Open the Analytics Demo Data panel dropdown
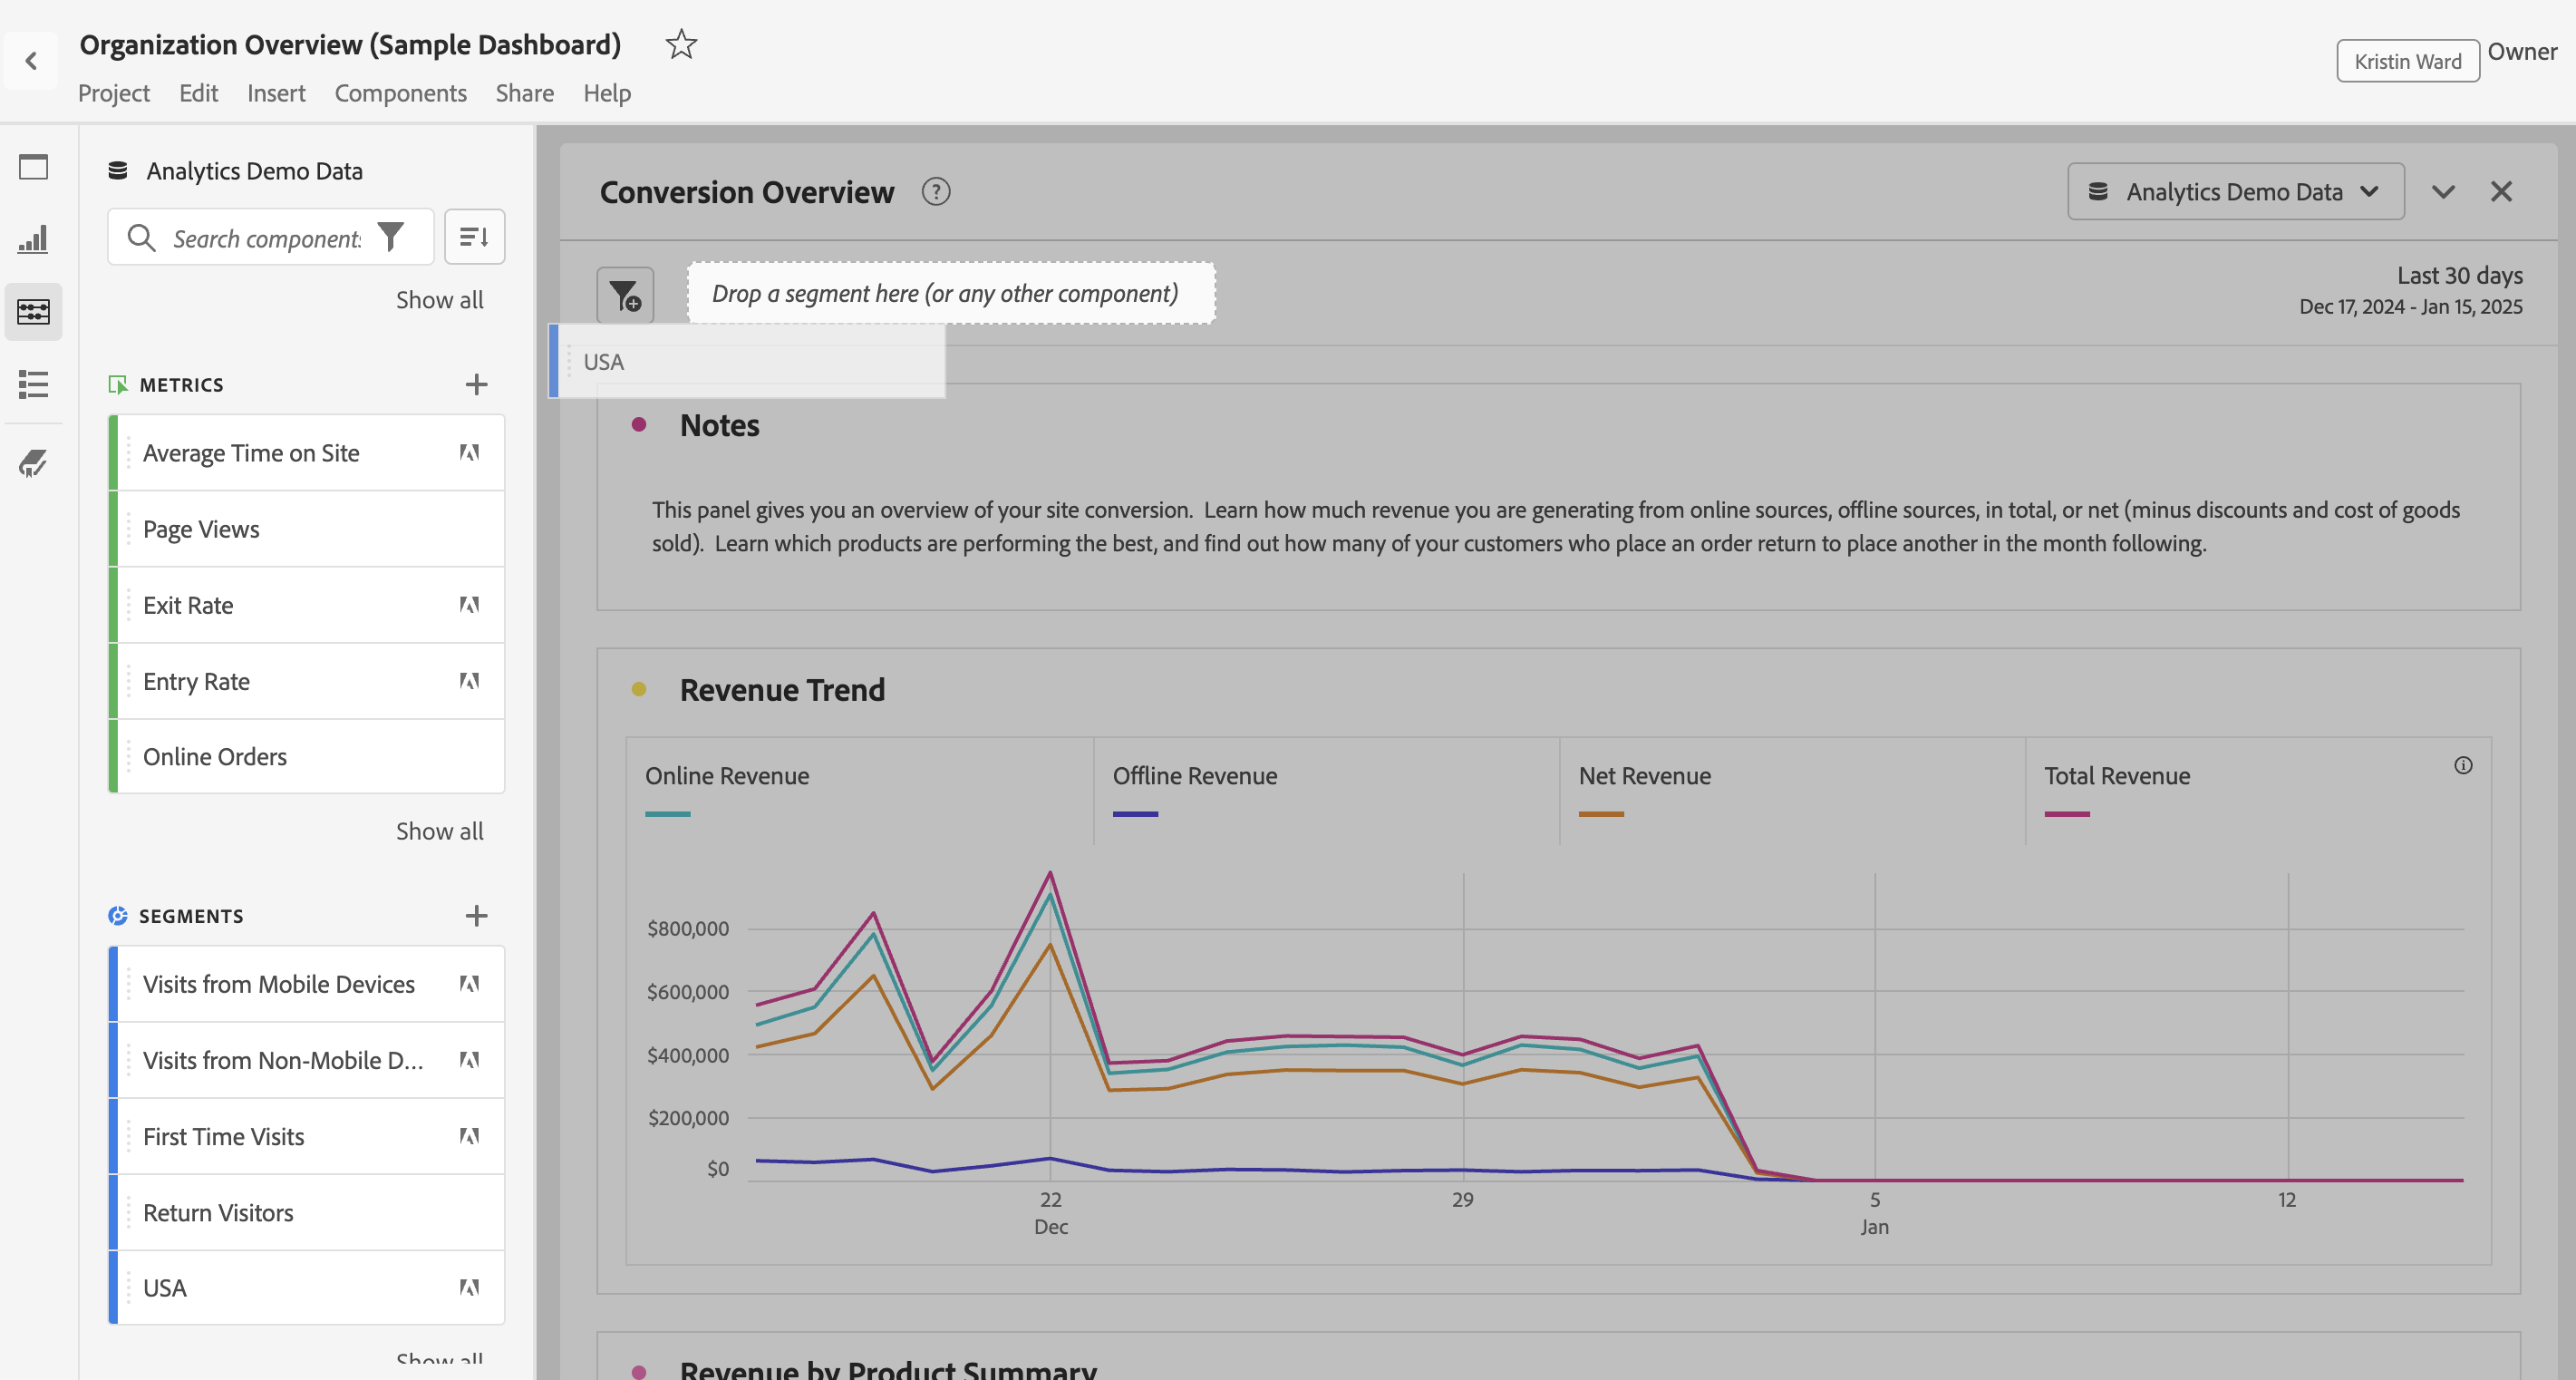The image size is (2576, 1380). (2235, 192)
